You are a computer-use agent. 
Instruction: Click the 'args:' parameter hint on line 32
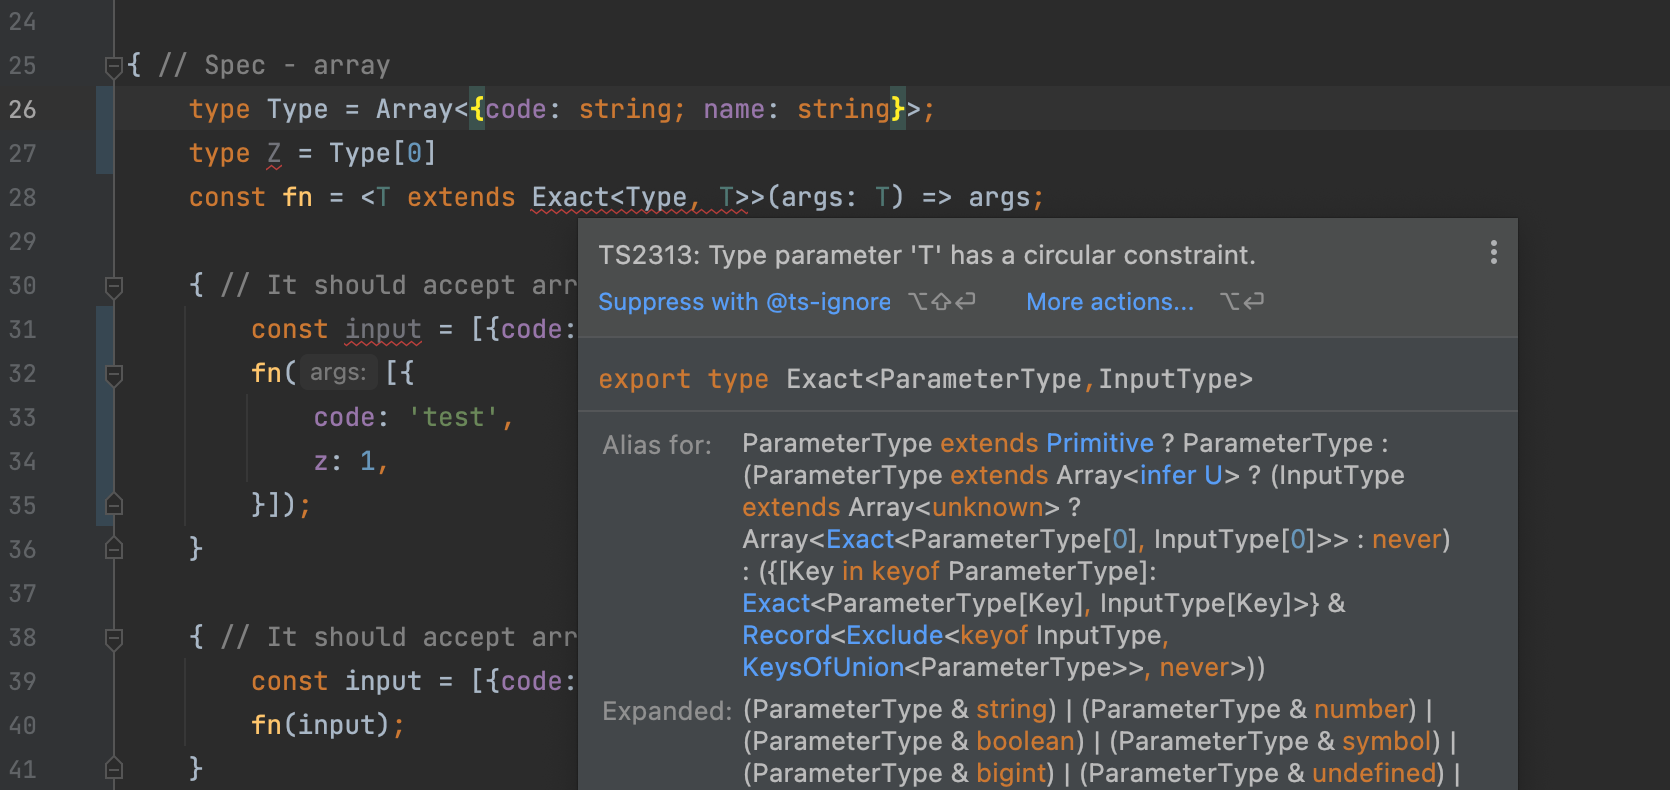(x=338, y=373)
